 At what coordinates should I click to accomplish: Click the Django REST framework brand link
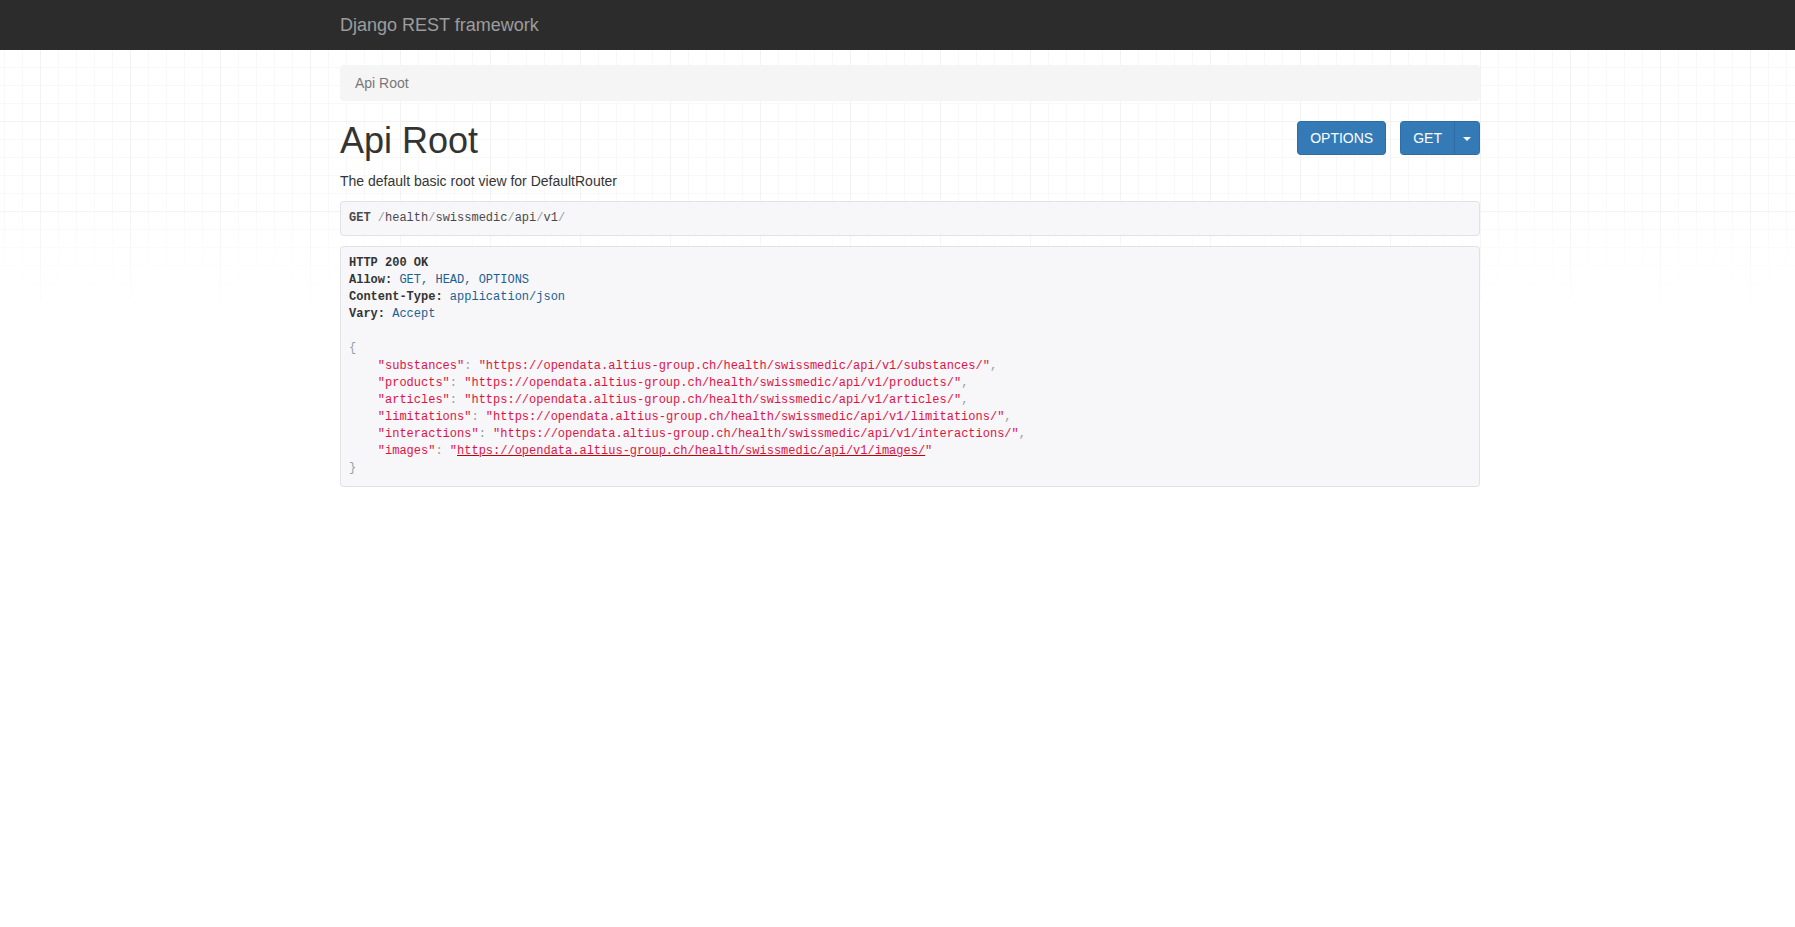tap(439, 25)
